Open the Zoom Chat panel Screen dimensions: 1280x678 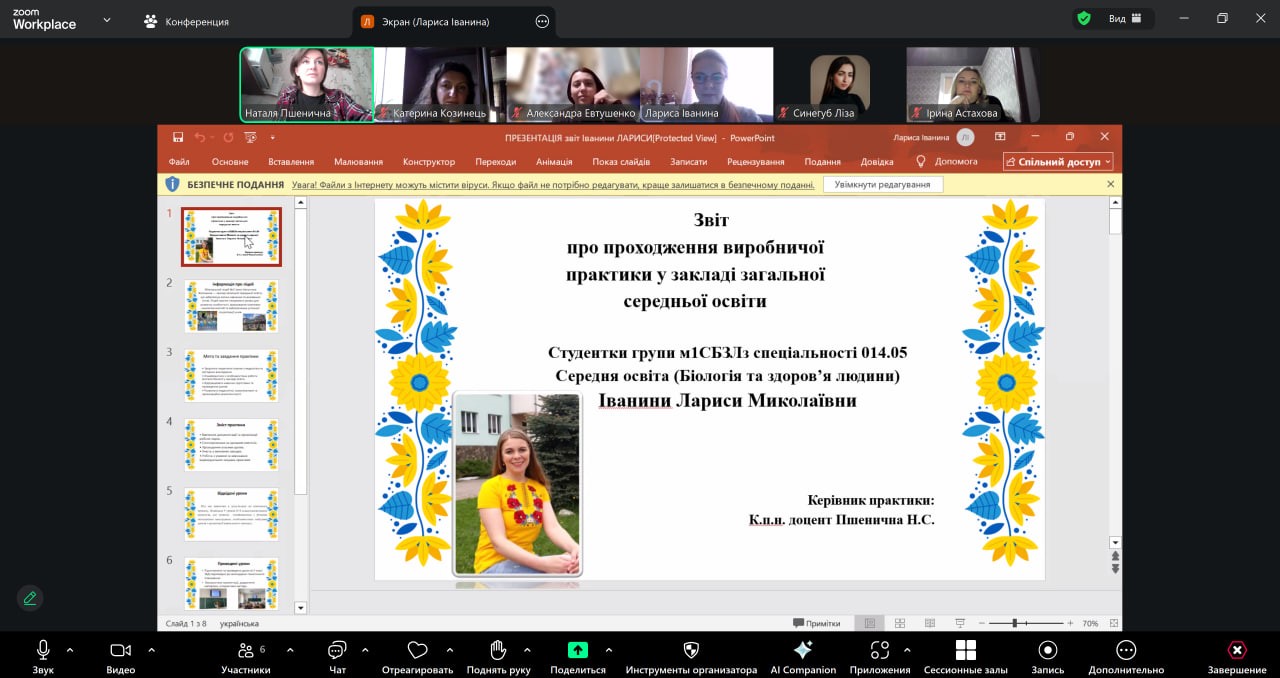337,652
